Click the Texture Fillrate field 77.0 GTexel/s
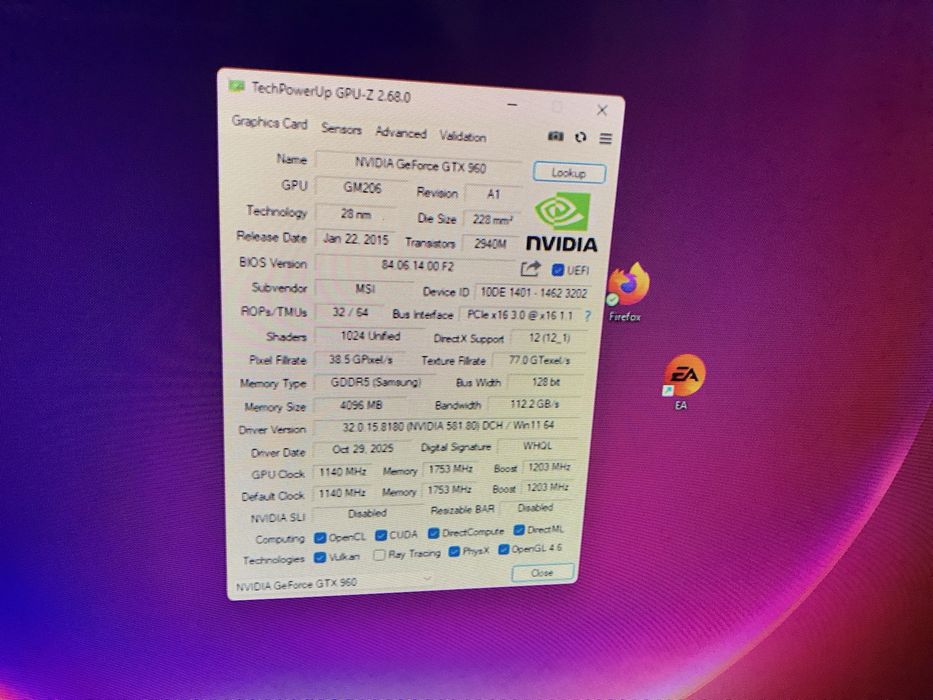The image size is (933, 700). 539,360
